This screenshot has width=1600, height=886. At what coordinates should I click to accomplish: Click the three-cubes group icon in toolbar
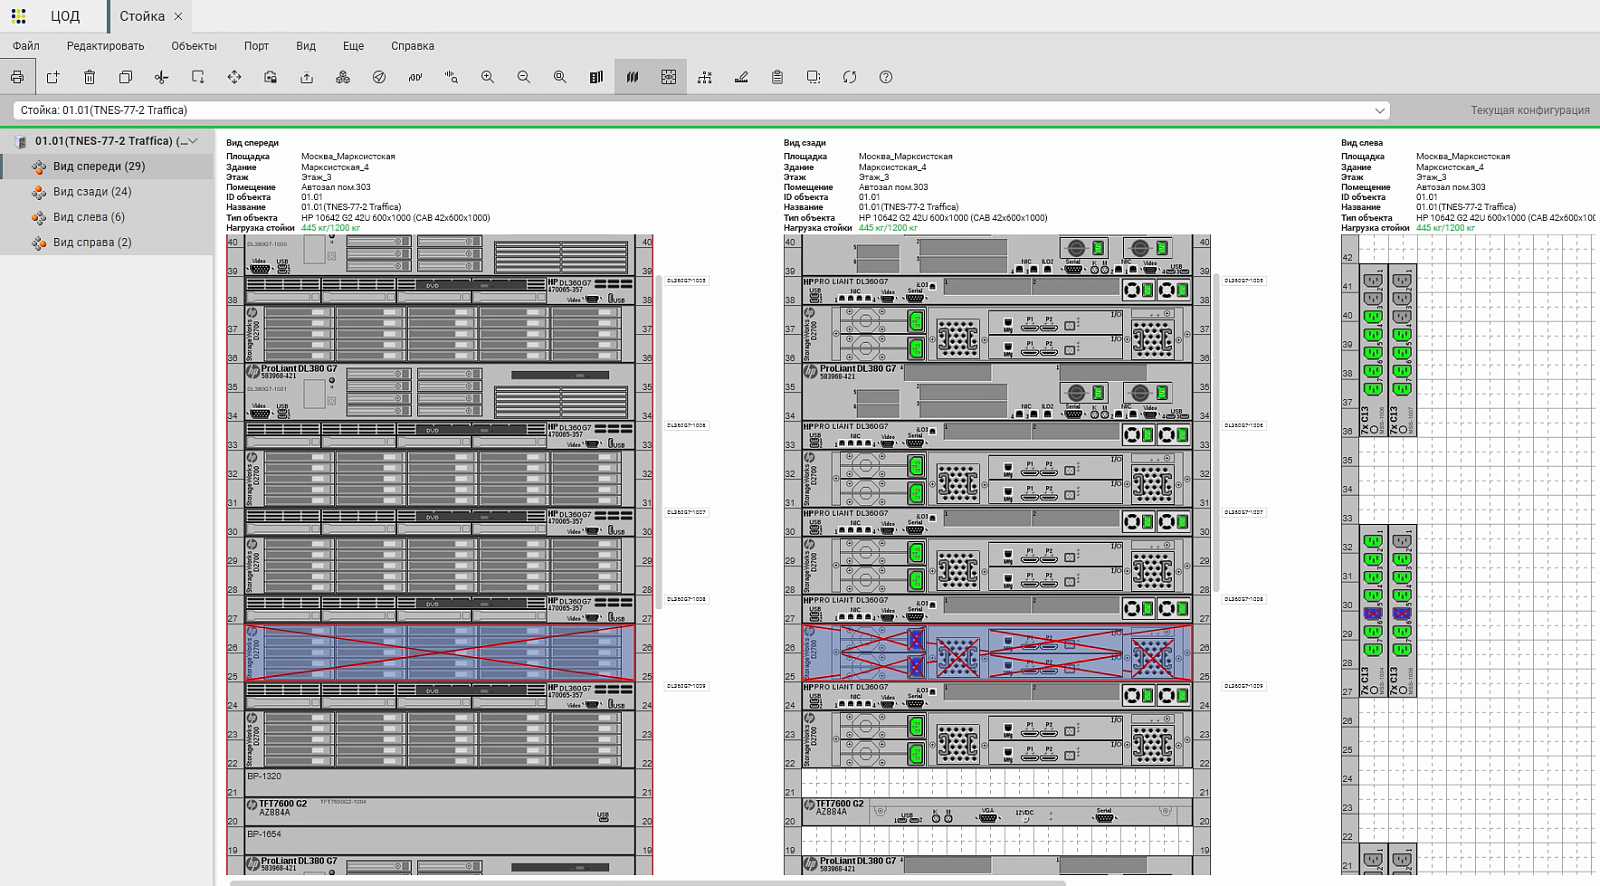(x=343, y=77)
